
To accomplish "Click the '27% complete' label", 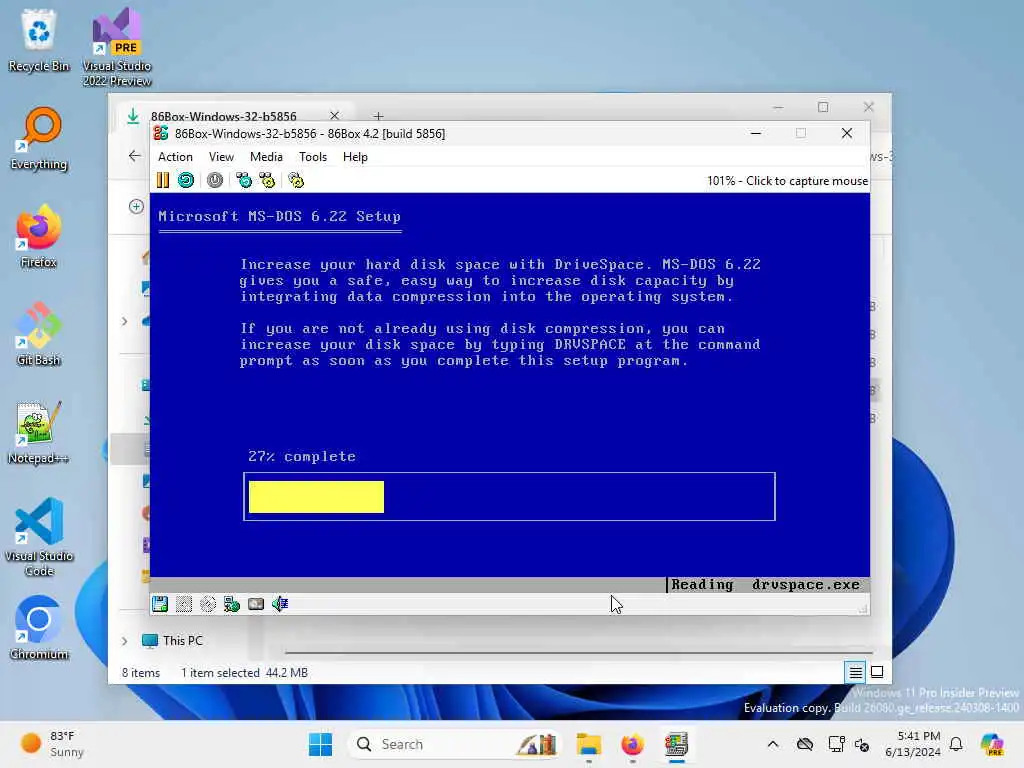I will coord(302,456).
